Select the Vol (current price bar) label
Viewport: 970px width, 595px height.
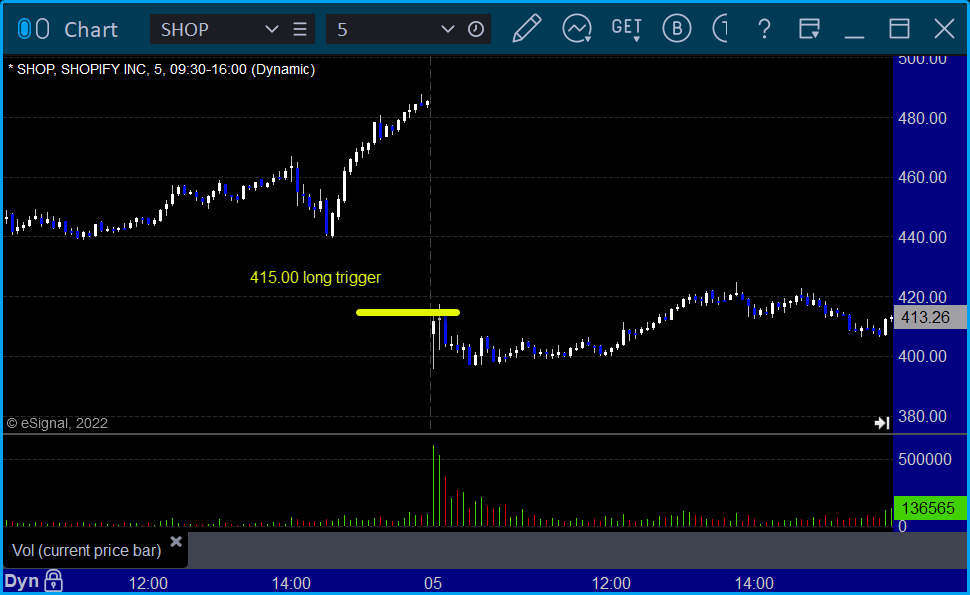click(x=87, y=550)
